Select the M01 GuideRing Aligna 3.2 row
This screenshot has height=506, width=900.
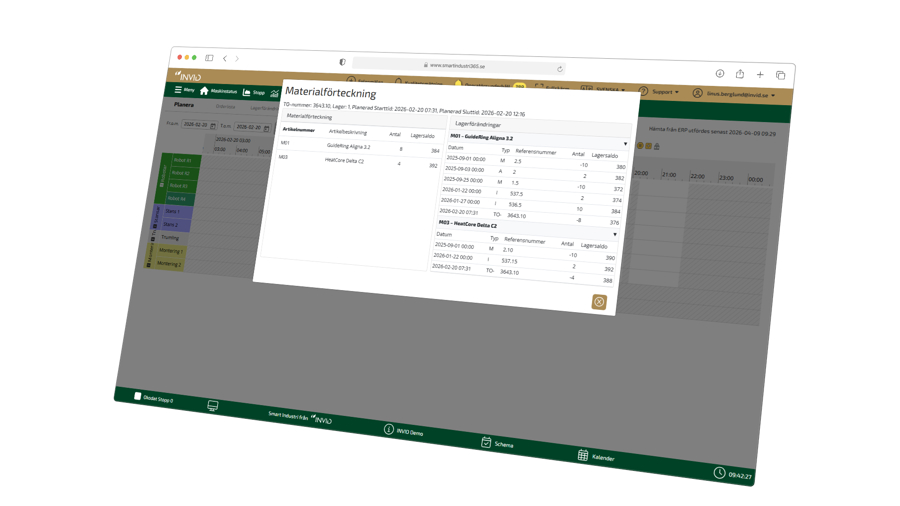click(359, 146)
